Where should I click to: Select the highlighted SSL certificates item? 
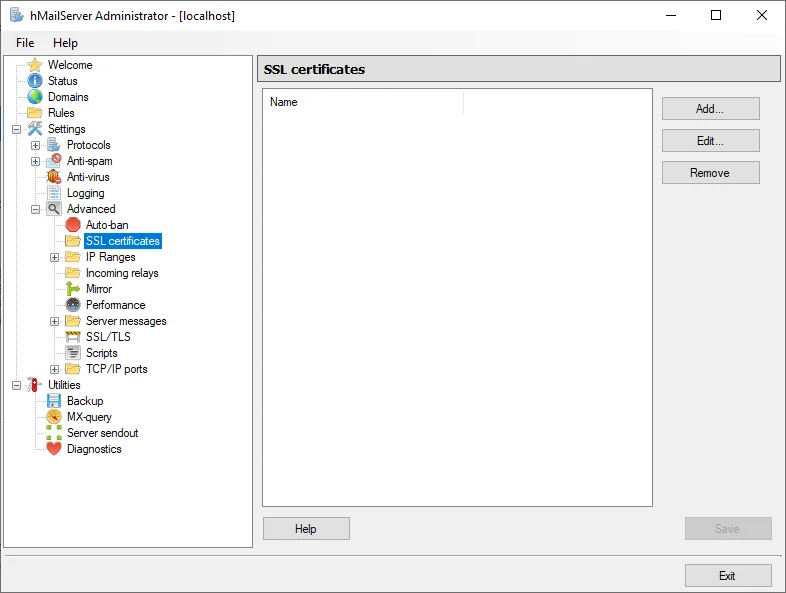[x=123, y=241]
